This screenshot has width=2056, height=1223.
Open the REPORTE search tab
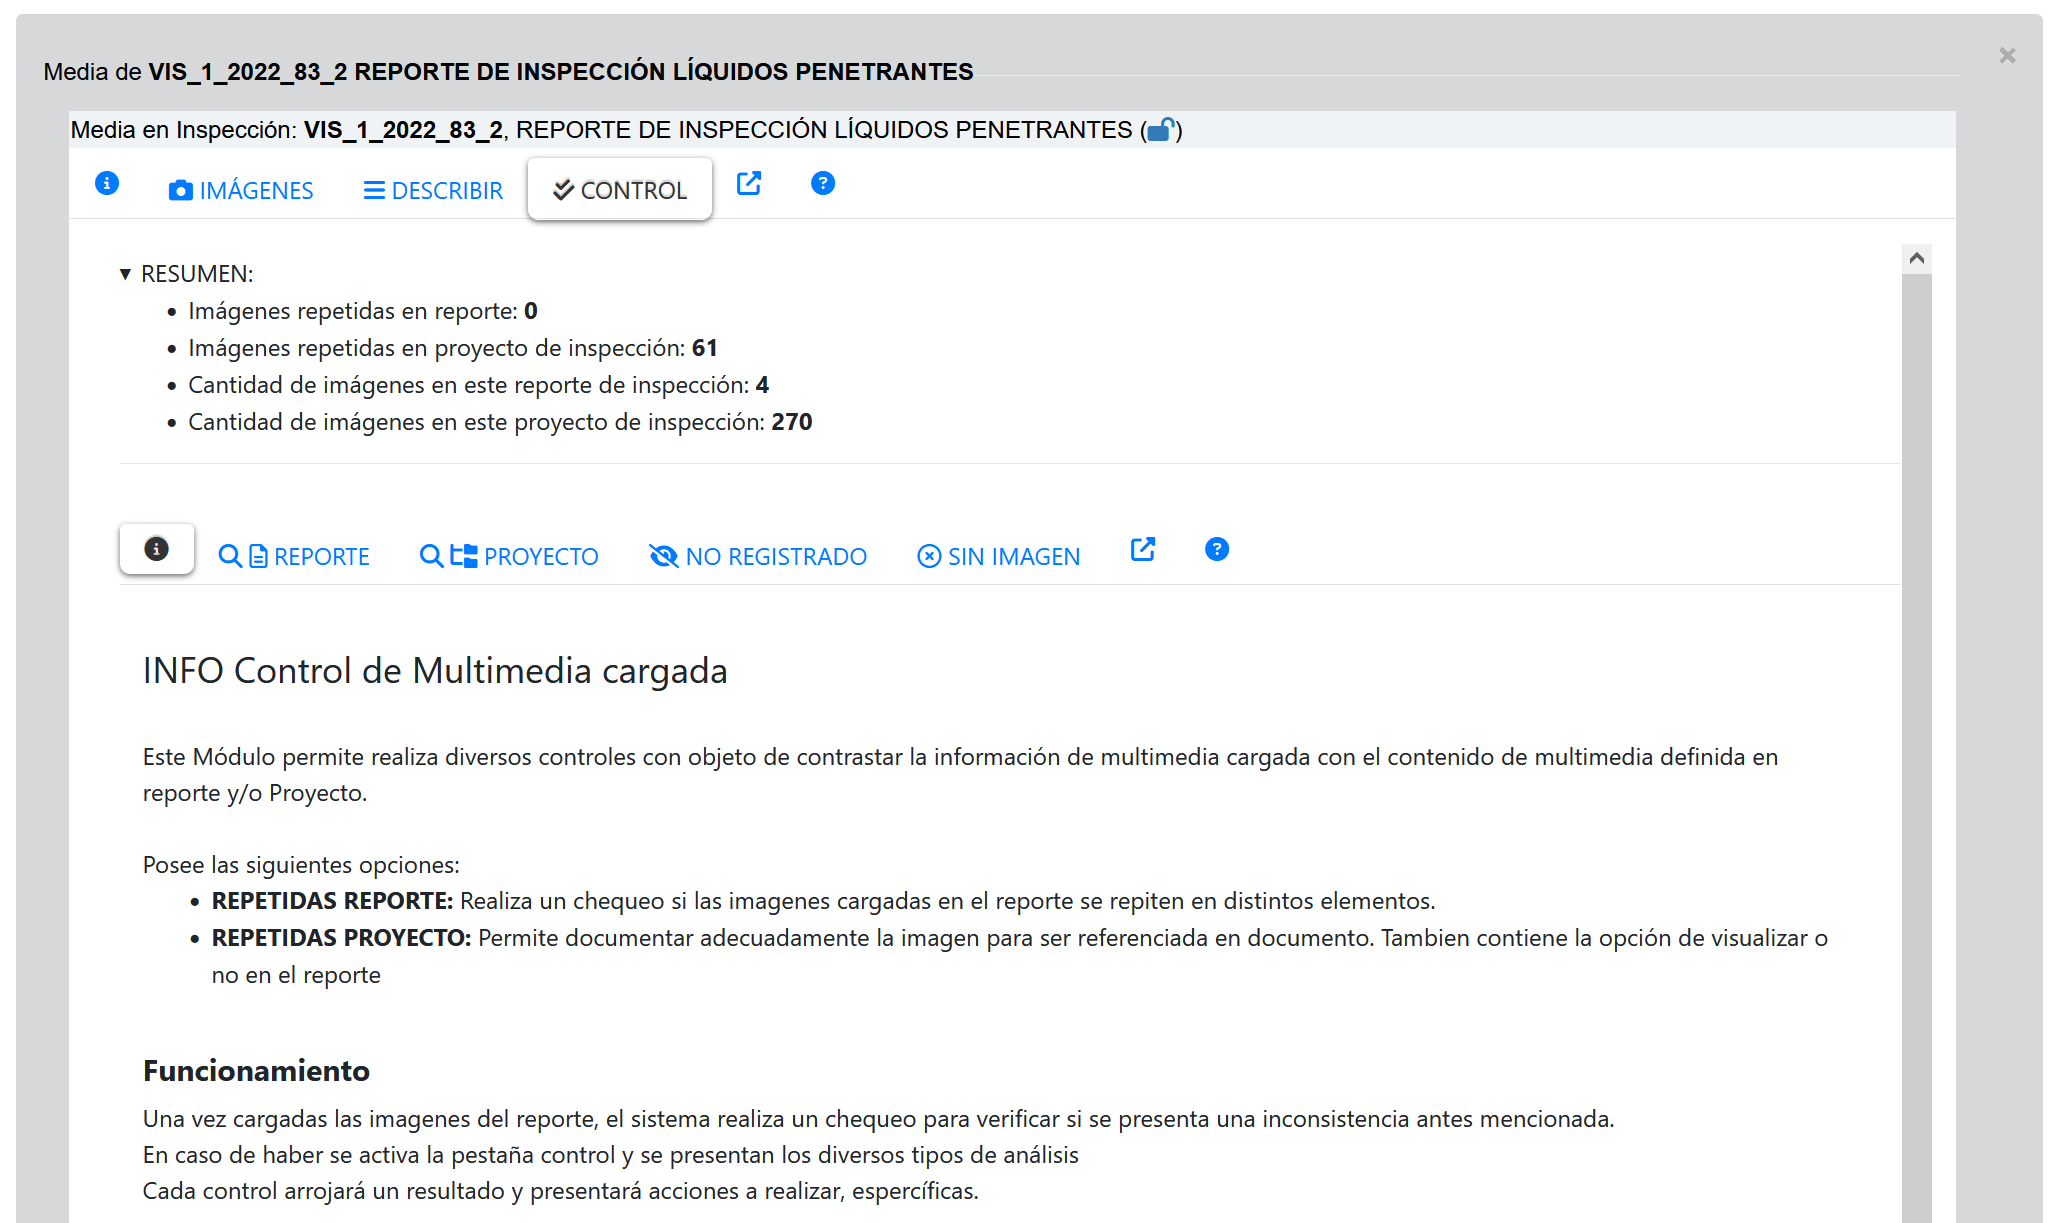(x=294, y=556)
